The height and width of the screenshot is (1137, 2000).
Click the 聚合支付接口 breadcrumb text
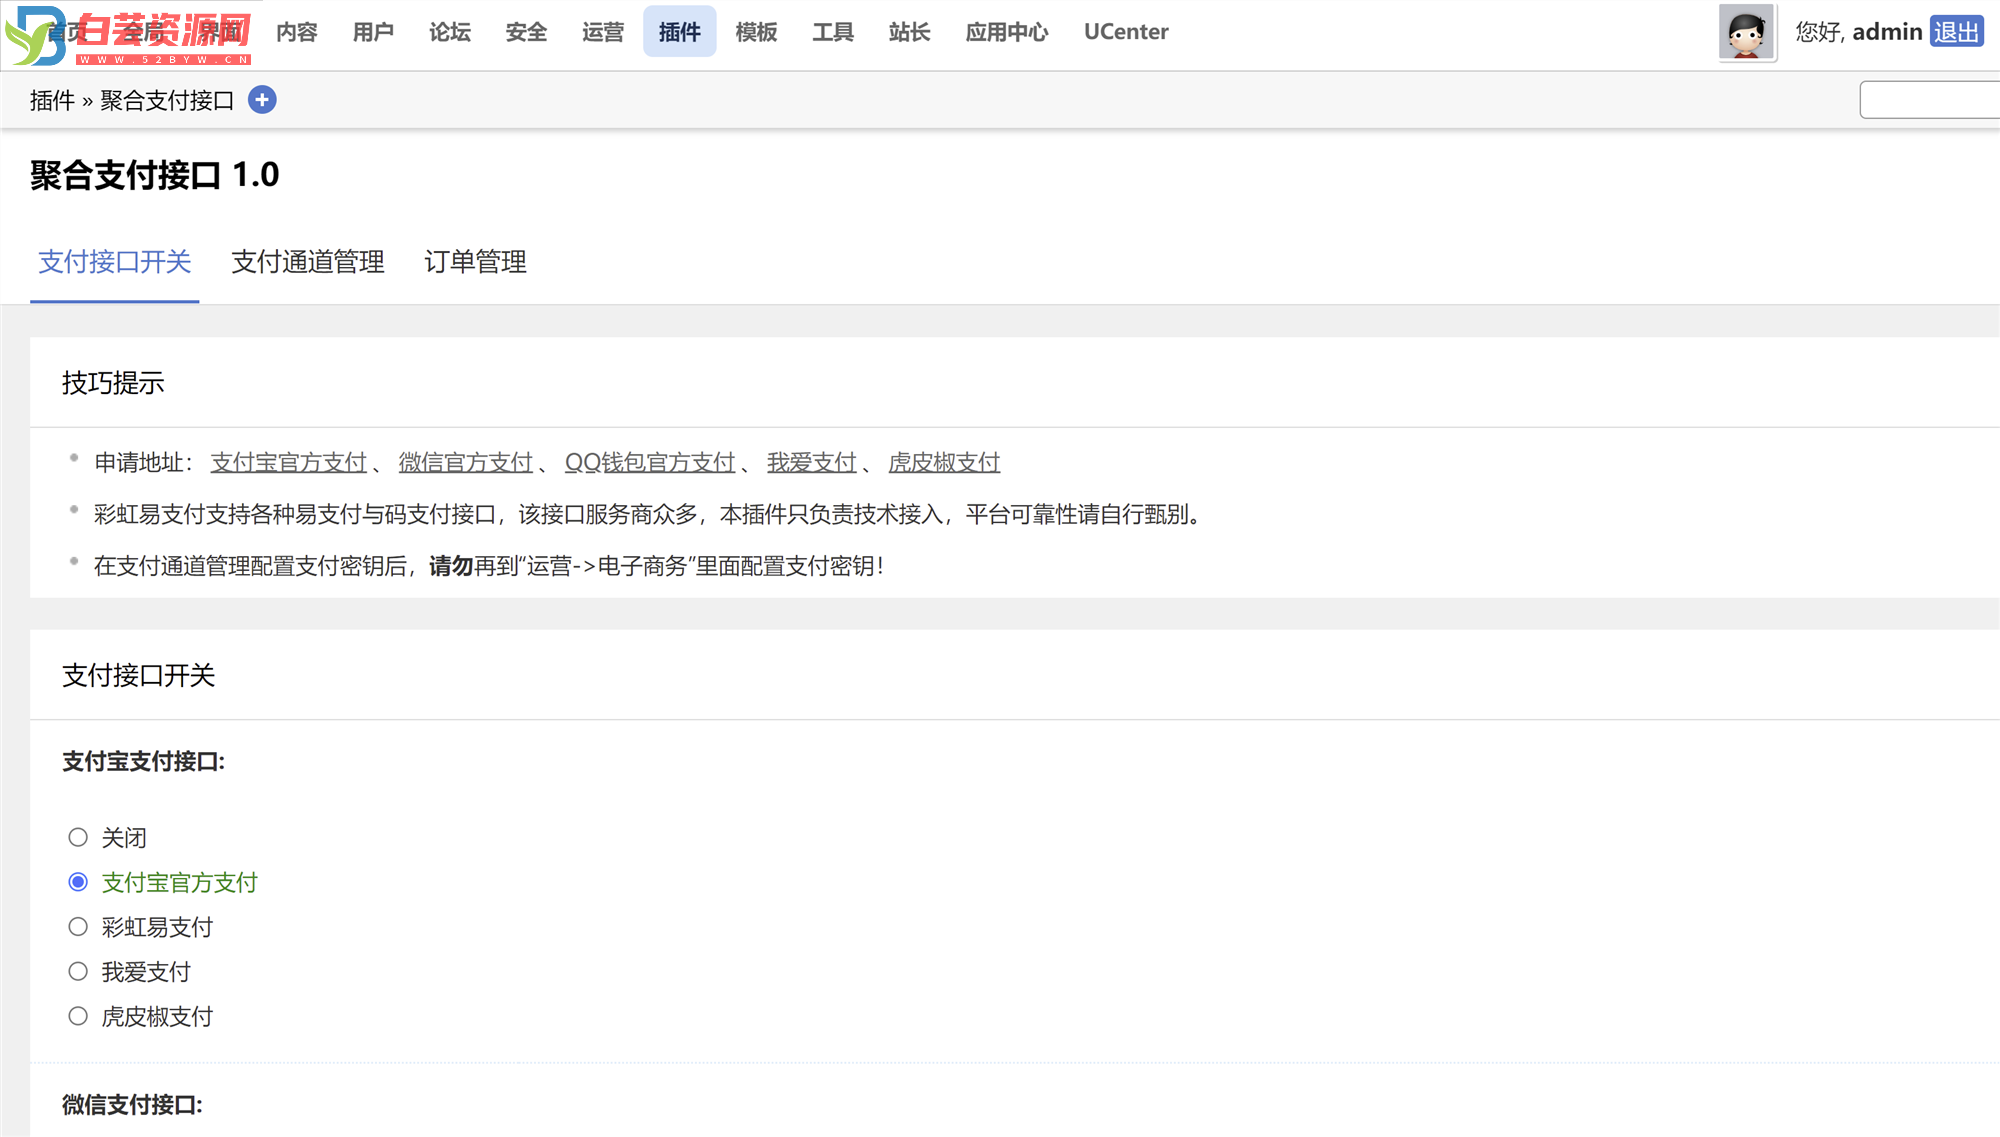[x=167, y=100]
